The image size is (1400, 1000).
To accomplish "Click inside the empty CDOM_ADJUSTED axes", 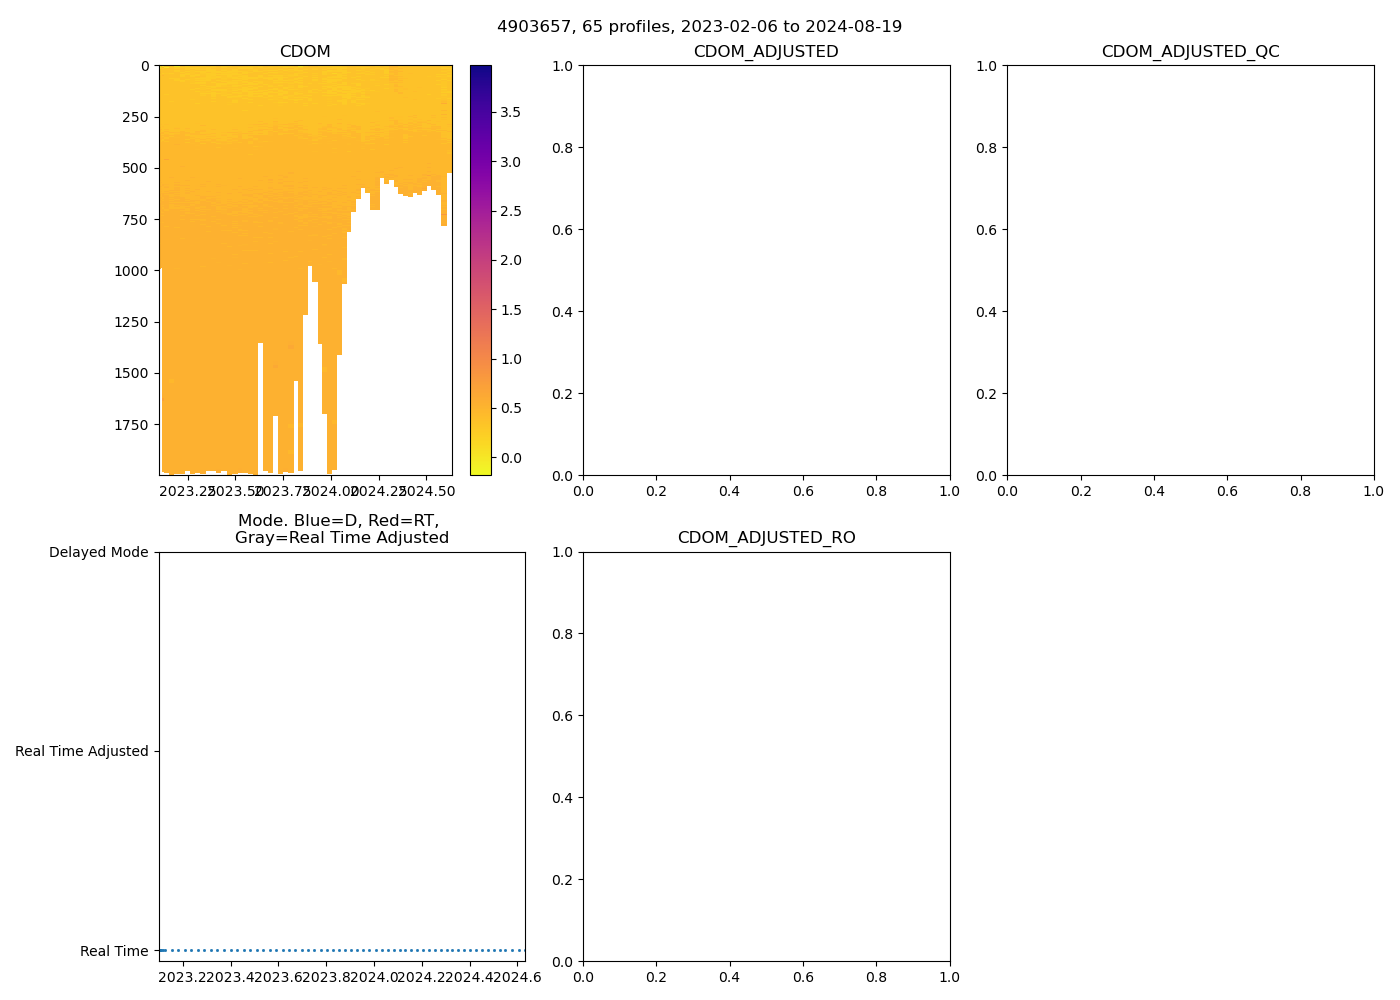I will point(766,270).
